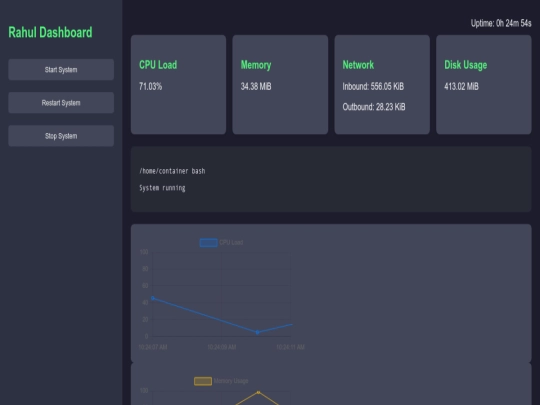
Task: Select the 71.03% CPU value
Action: [150, 86]
